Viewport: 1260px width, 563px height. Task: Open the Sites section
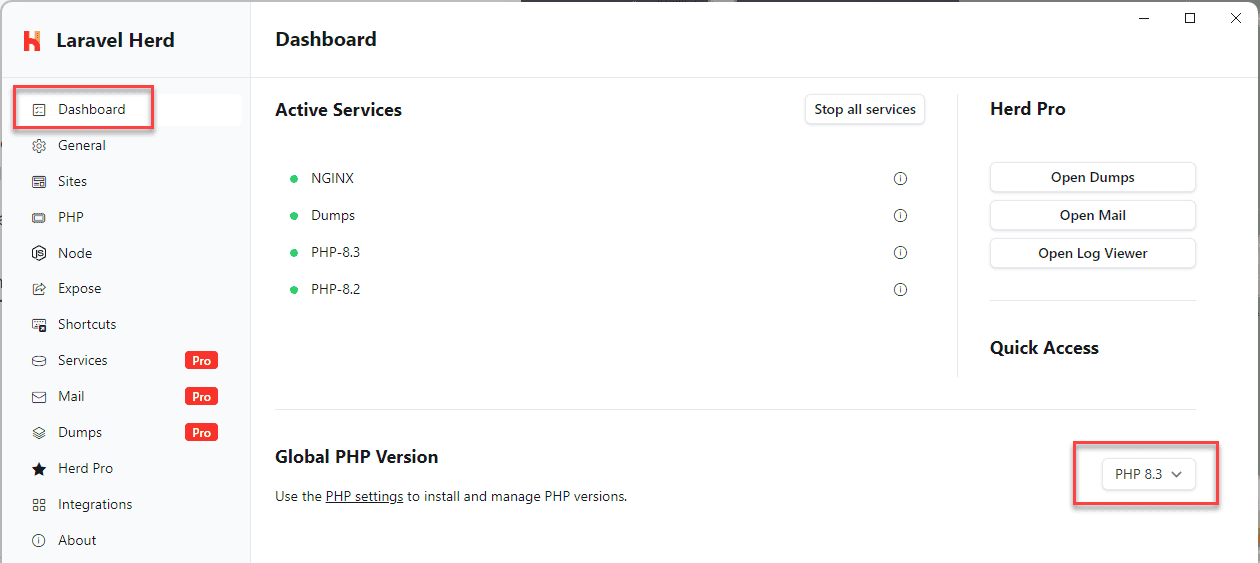72,182
